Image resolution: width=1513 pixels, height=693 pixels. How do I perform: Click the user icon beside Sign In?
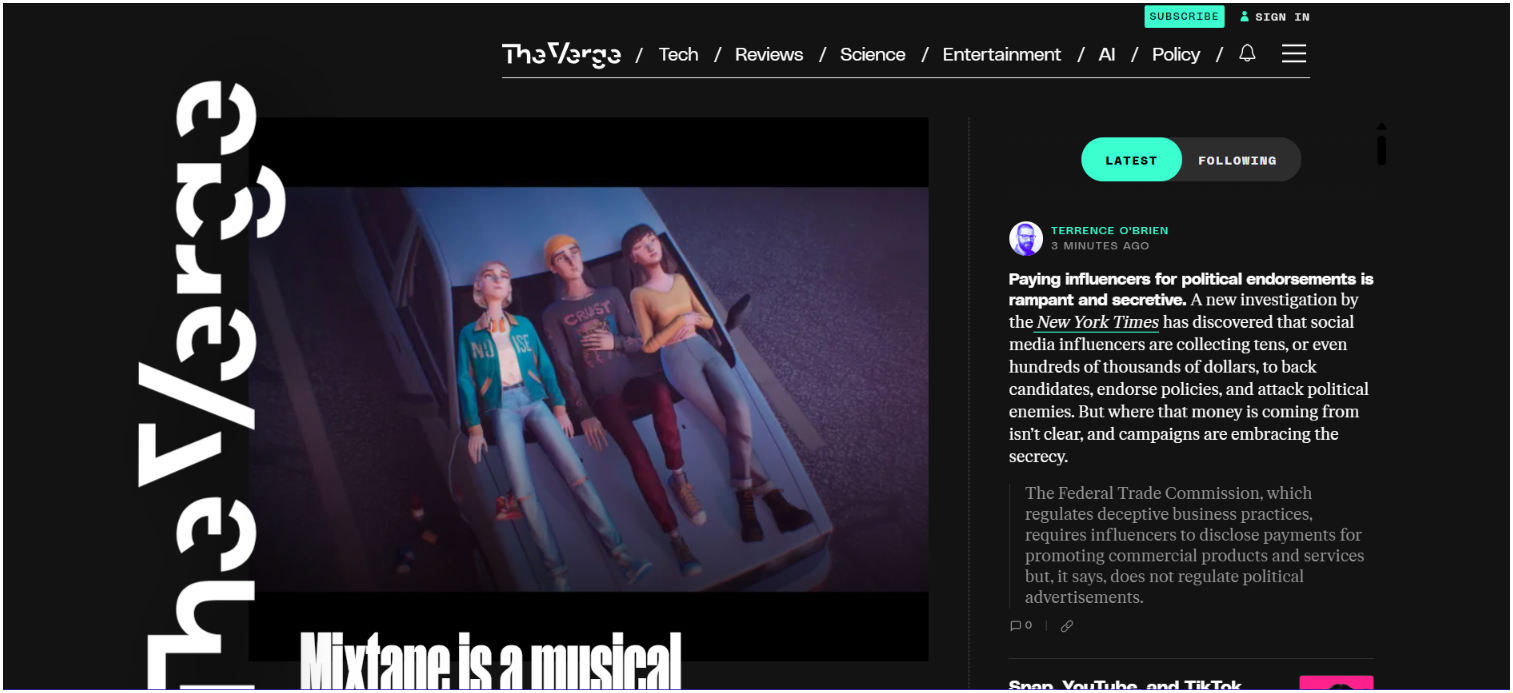[x=1245, y=17]
